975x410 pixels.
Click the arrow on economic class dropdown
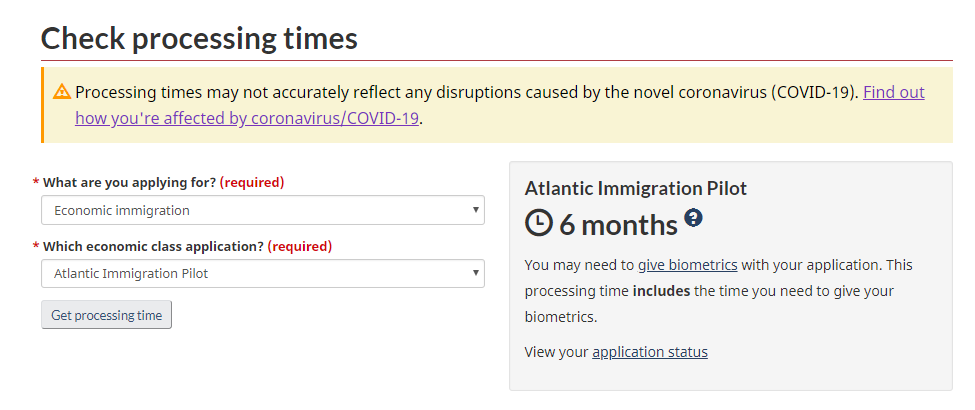476,273
